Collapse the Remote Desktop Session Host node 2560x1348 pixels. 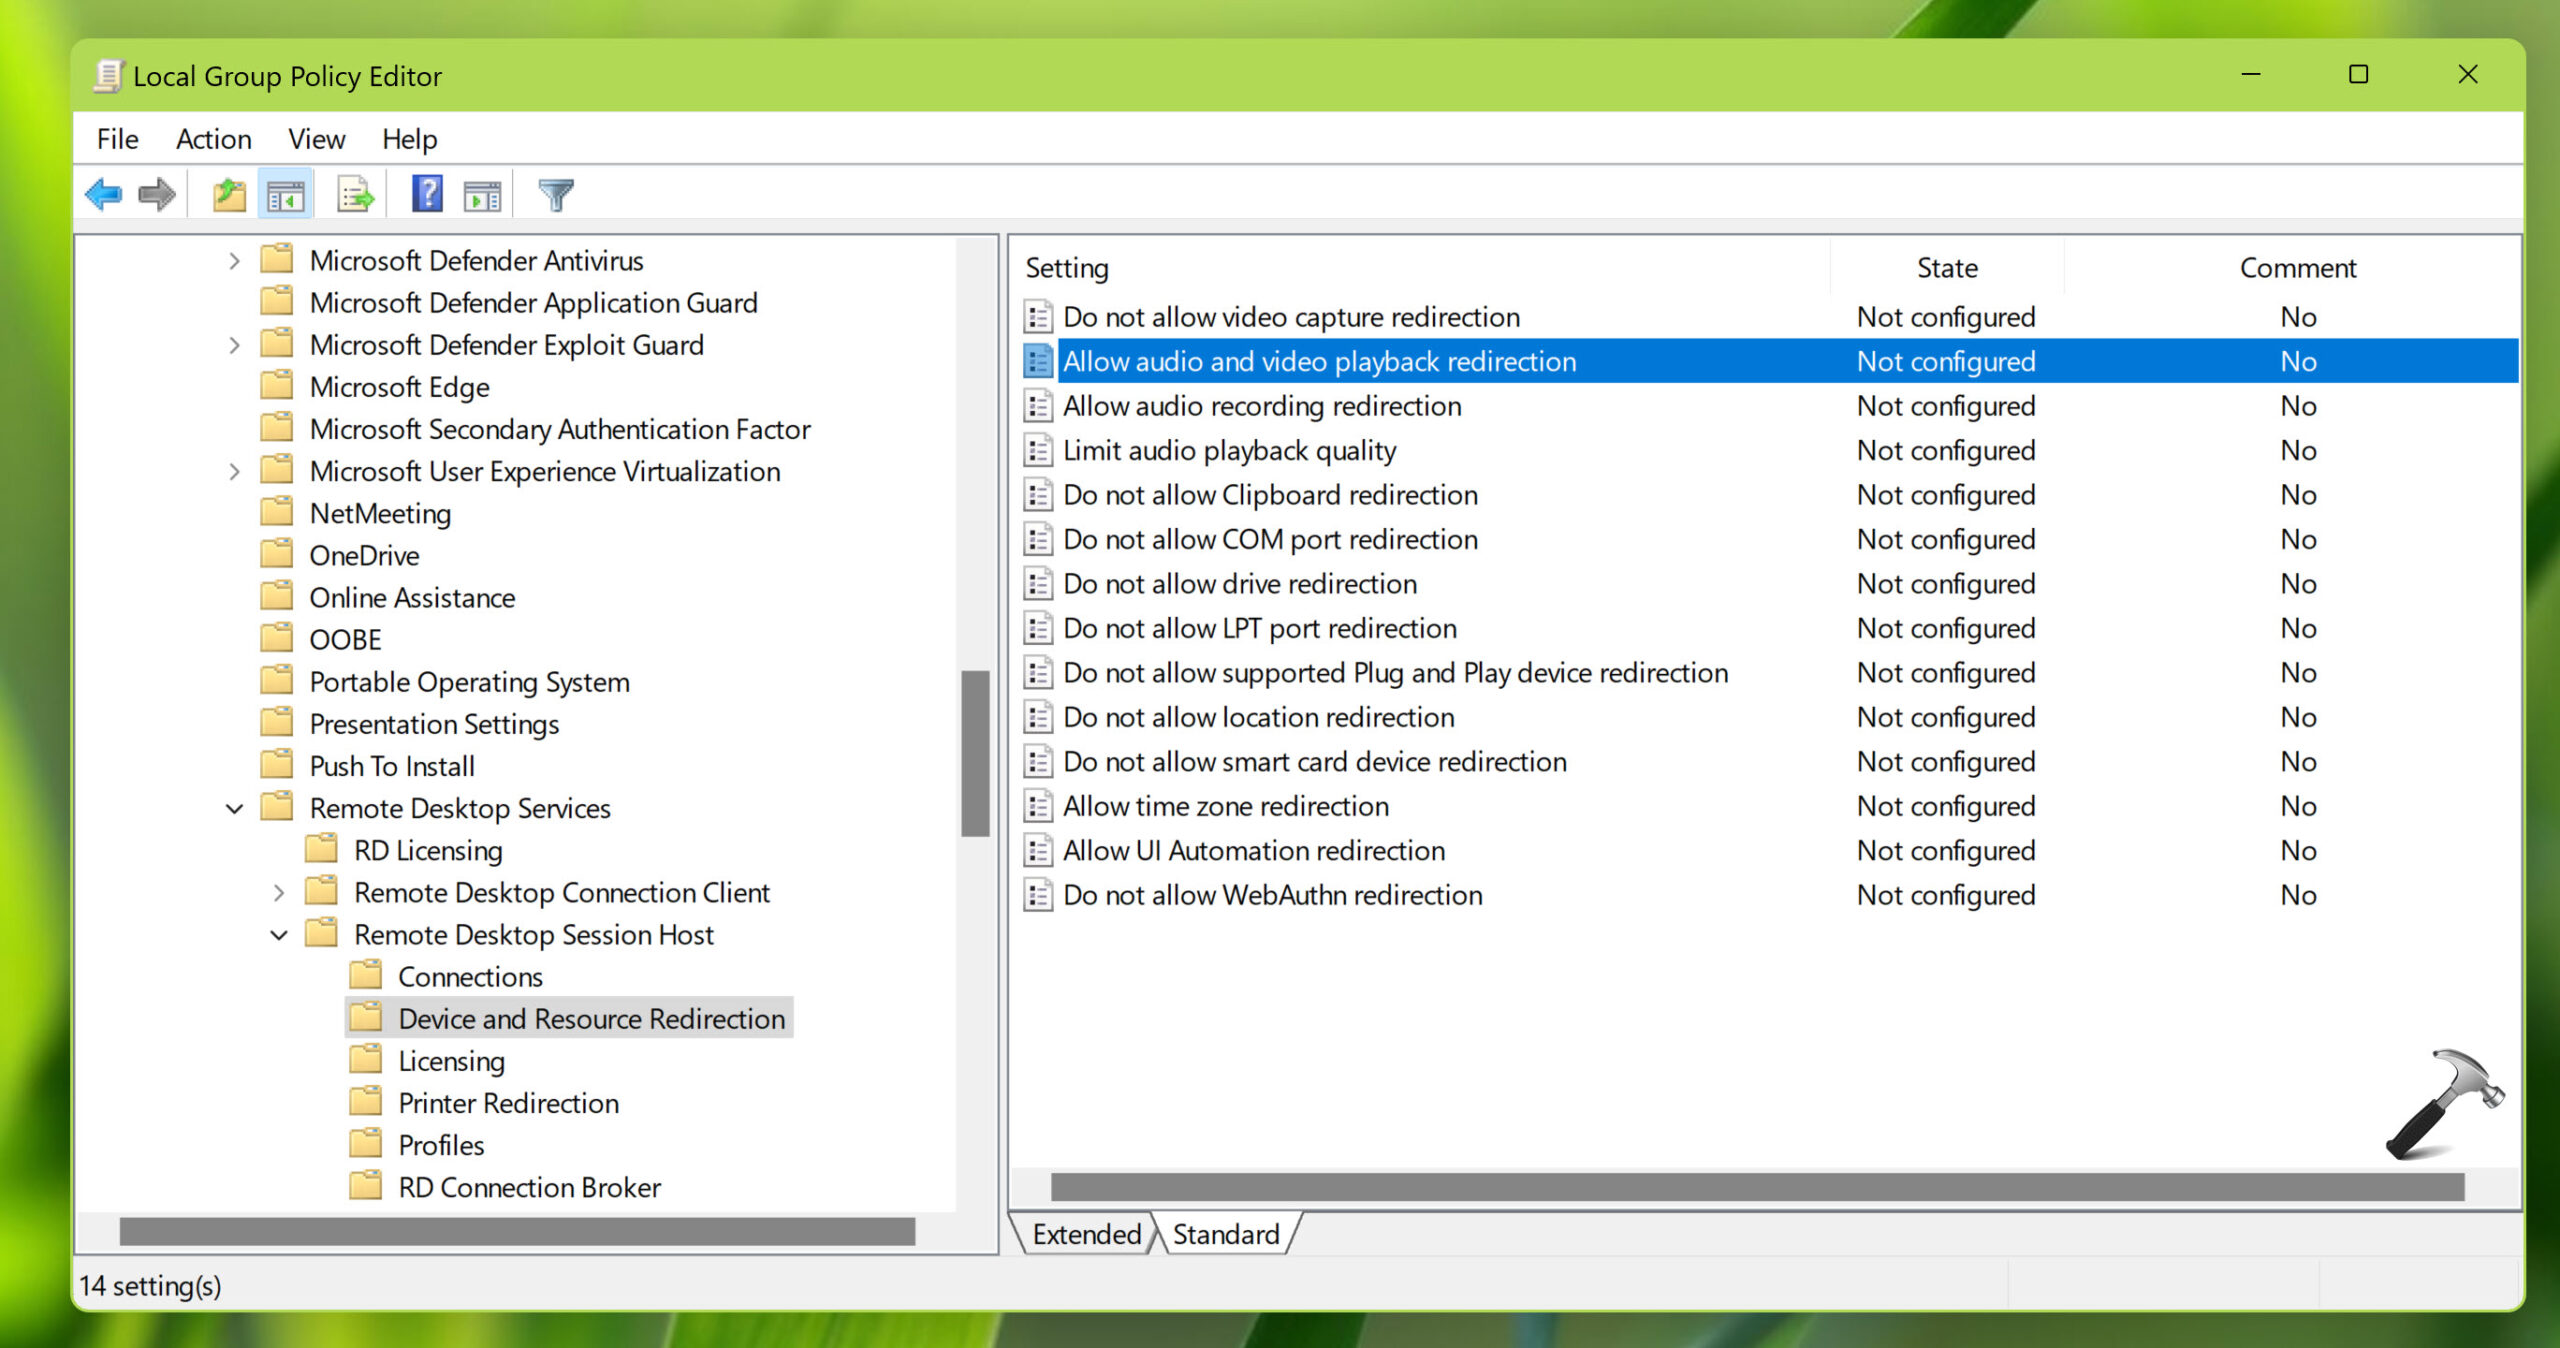pyautogui.click(x=279, y=935)
